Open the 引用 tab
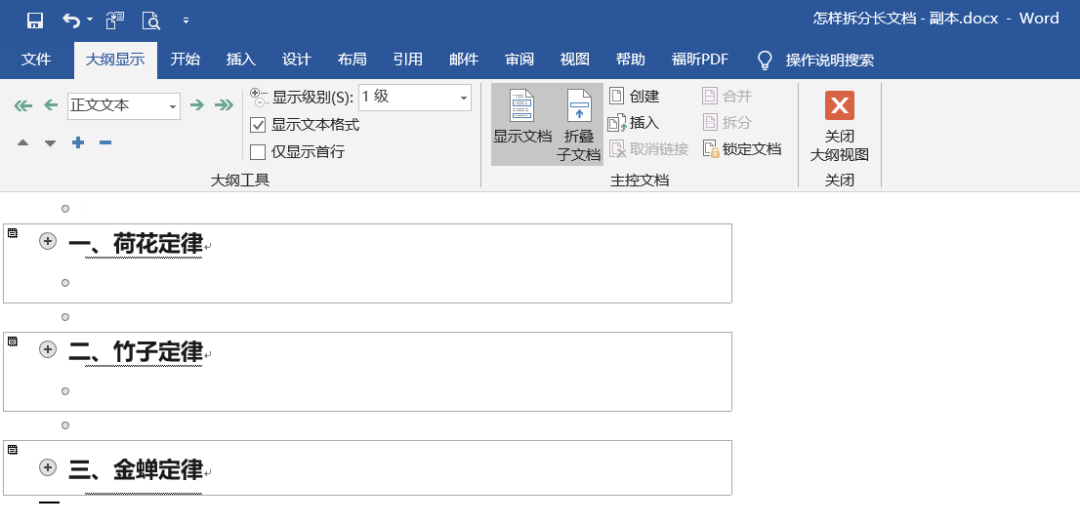 (x=408, y=60)
